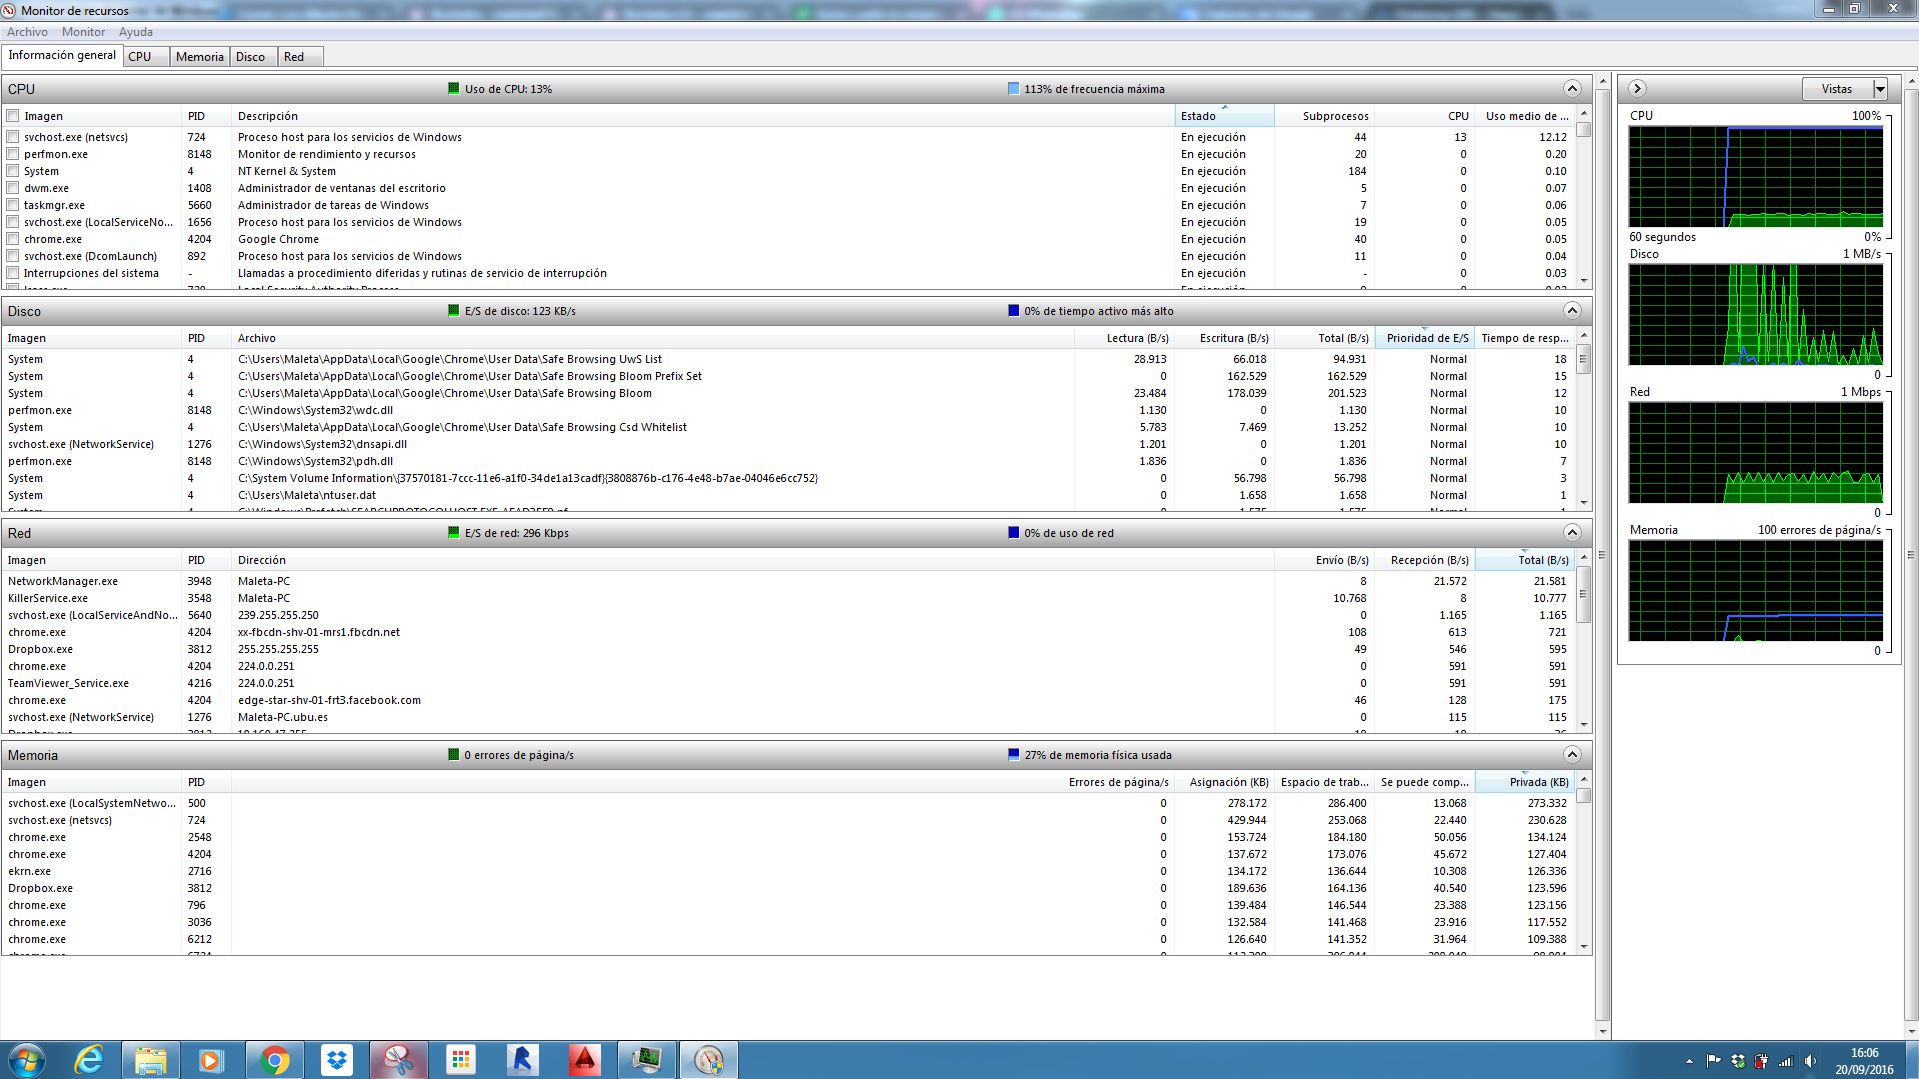The height and width of the screenshot is (1079, 1919).
Task: Open the Snipping Tool taskbar icon
Action: 399,1060
